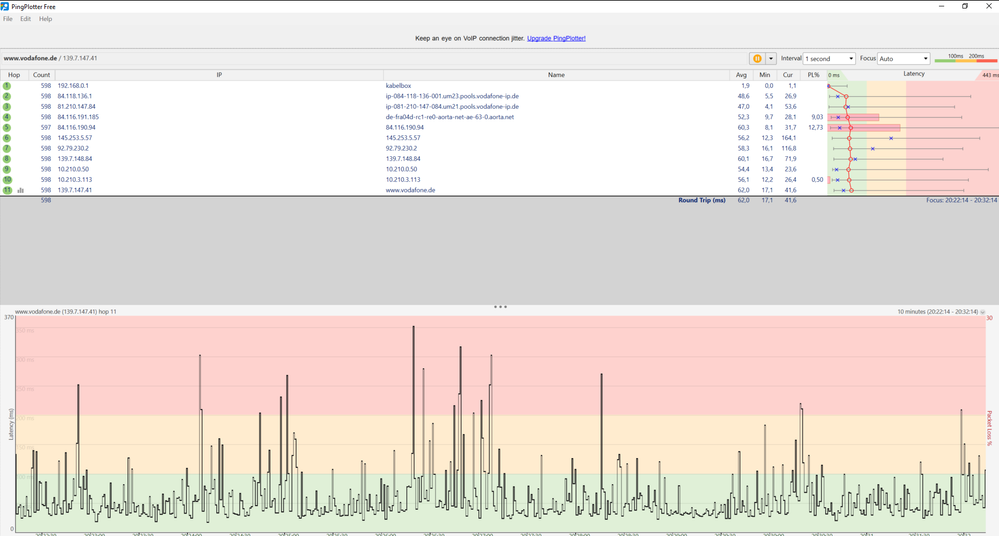Select the hop 6 green circle icon

tap(7, 138)
